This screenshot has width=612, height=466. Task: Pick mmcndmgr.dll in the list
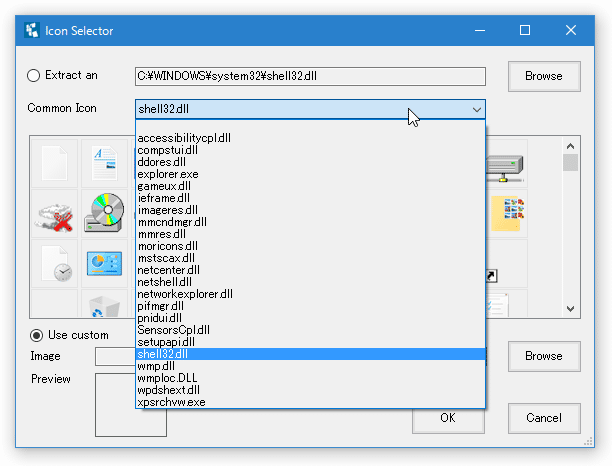310,222
